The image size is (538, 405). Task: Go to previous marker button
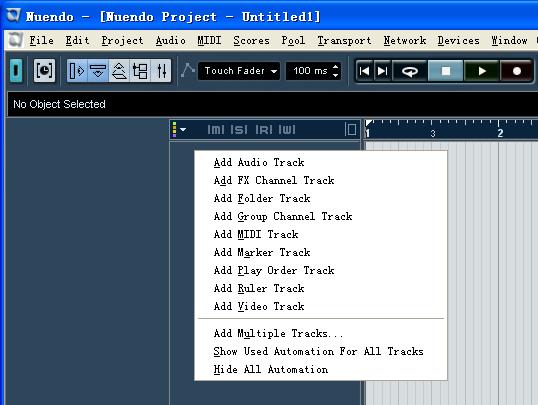coord(364,71)
